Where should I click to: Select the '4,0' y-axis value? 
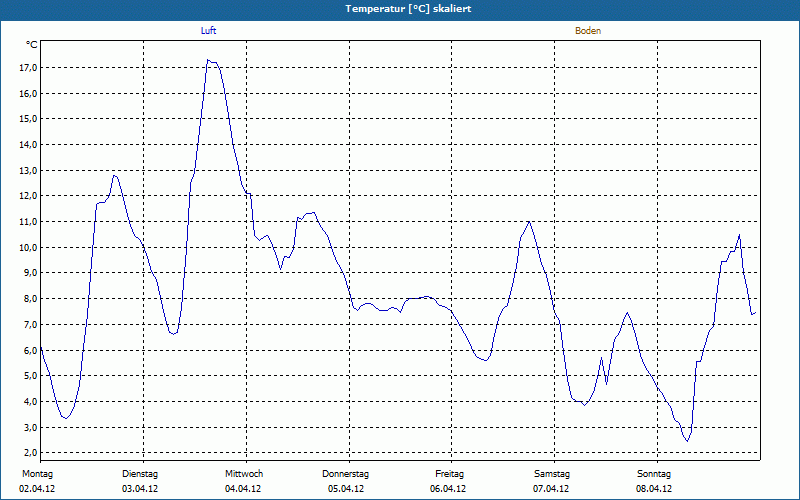point(30,402)
